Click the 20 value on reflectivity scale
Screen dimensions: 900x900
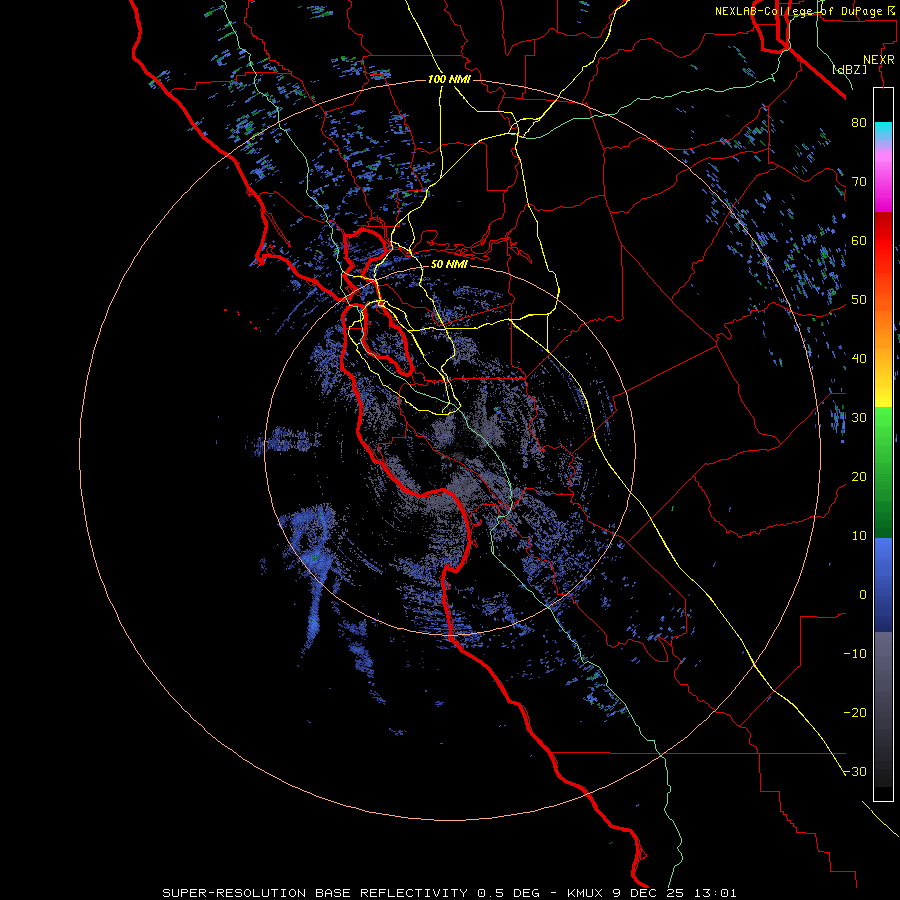click(x=859, y=476)
